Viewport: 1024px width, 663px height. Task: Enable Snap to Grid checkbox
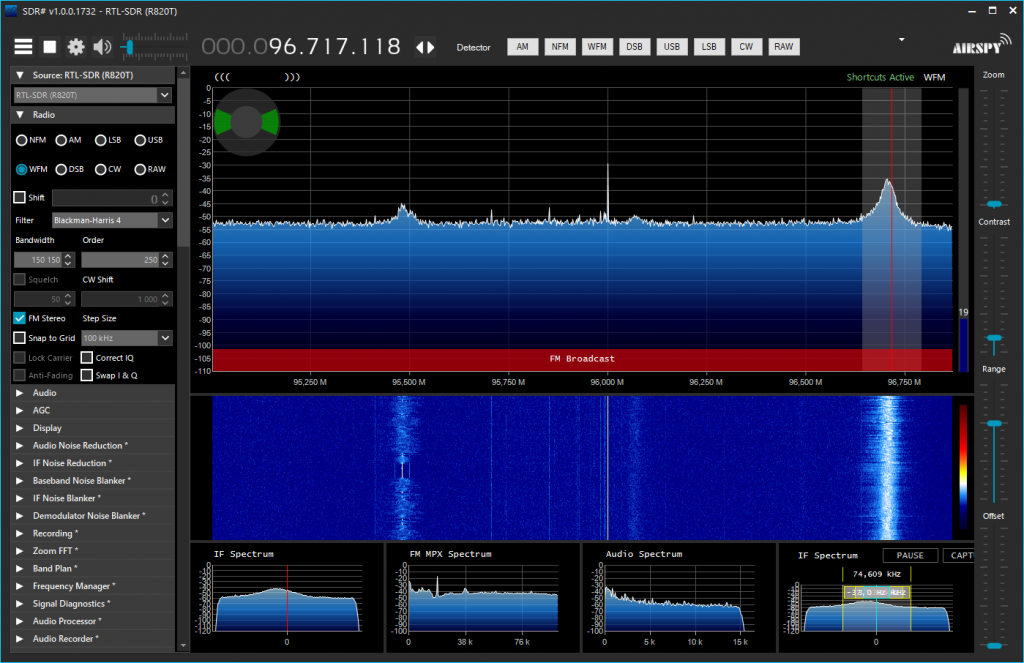click(20, 338)
